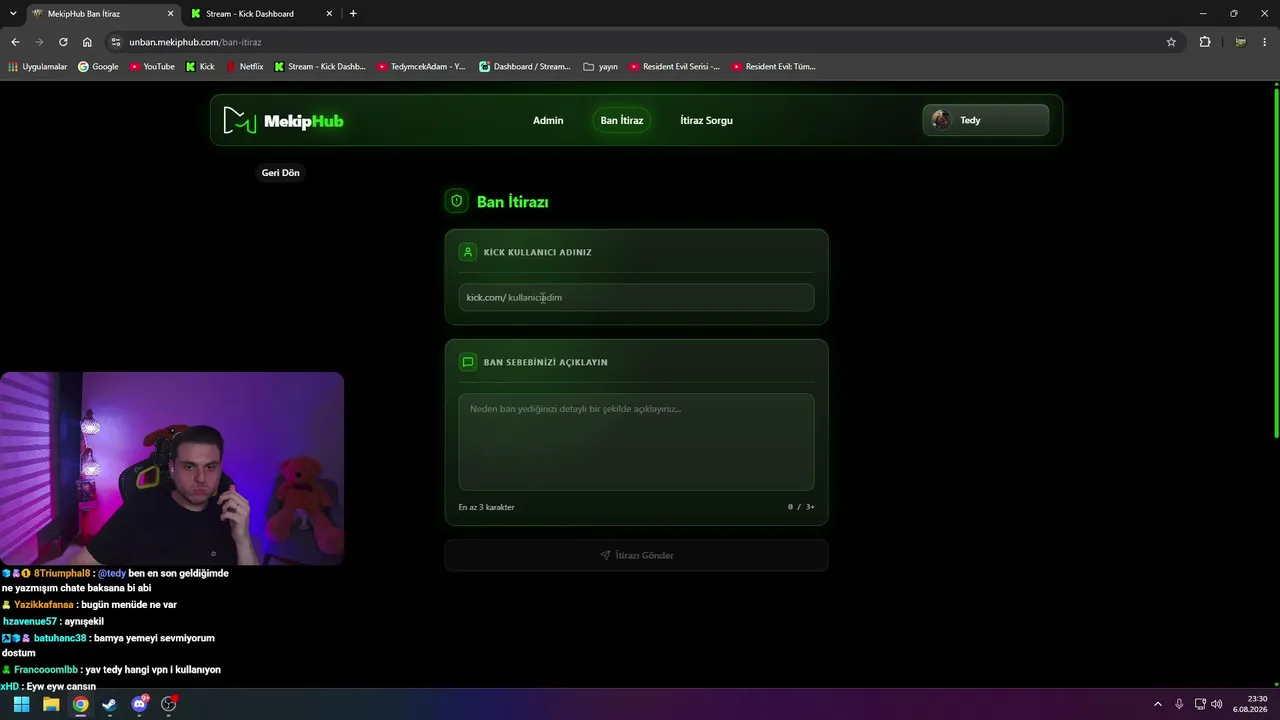This screenshot has height=720, width=1280.
Task: Open the yayın bookmark folder
Action: point(600,67)
